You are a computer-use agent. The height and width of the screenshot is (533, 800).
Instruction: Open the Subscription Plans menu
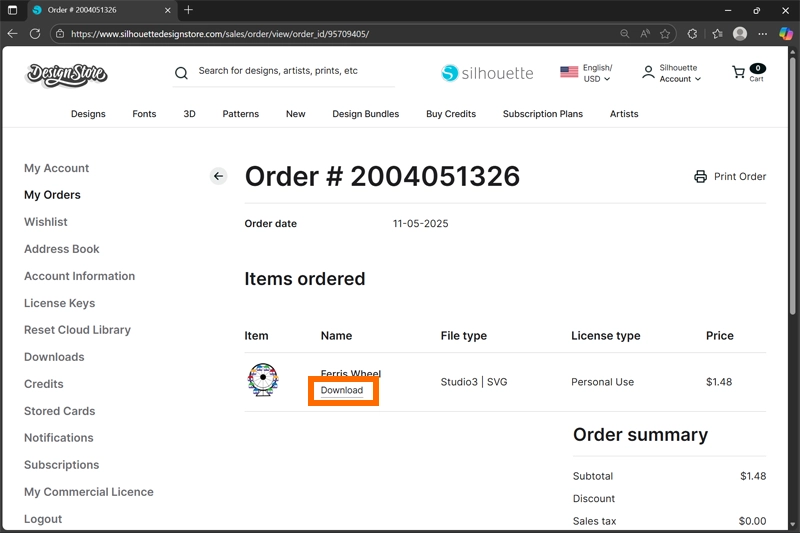pyautogui.click(x=542, y=114)
